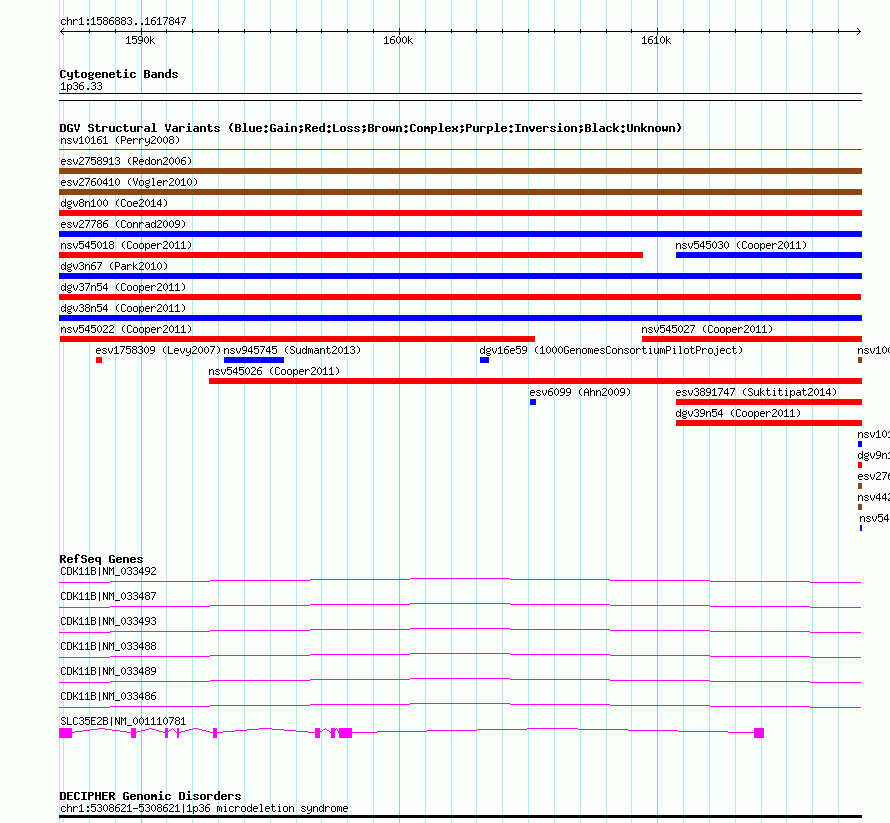890x823 pixels.
Task: Click the black 1p36 microdeletion syndrome bar
Action: (x=460, y=817)
